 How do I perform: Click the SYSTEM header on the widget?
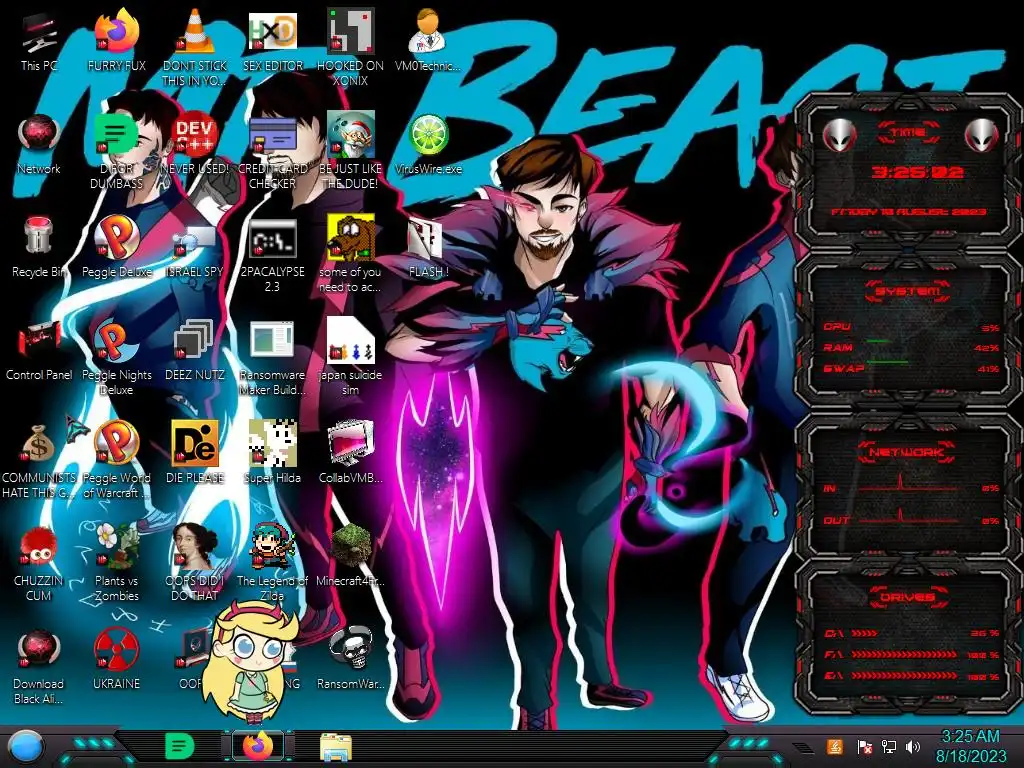click(x=908, y=291)
